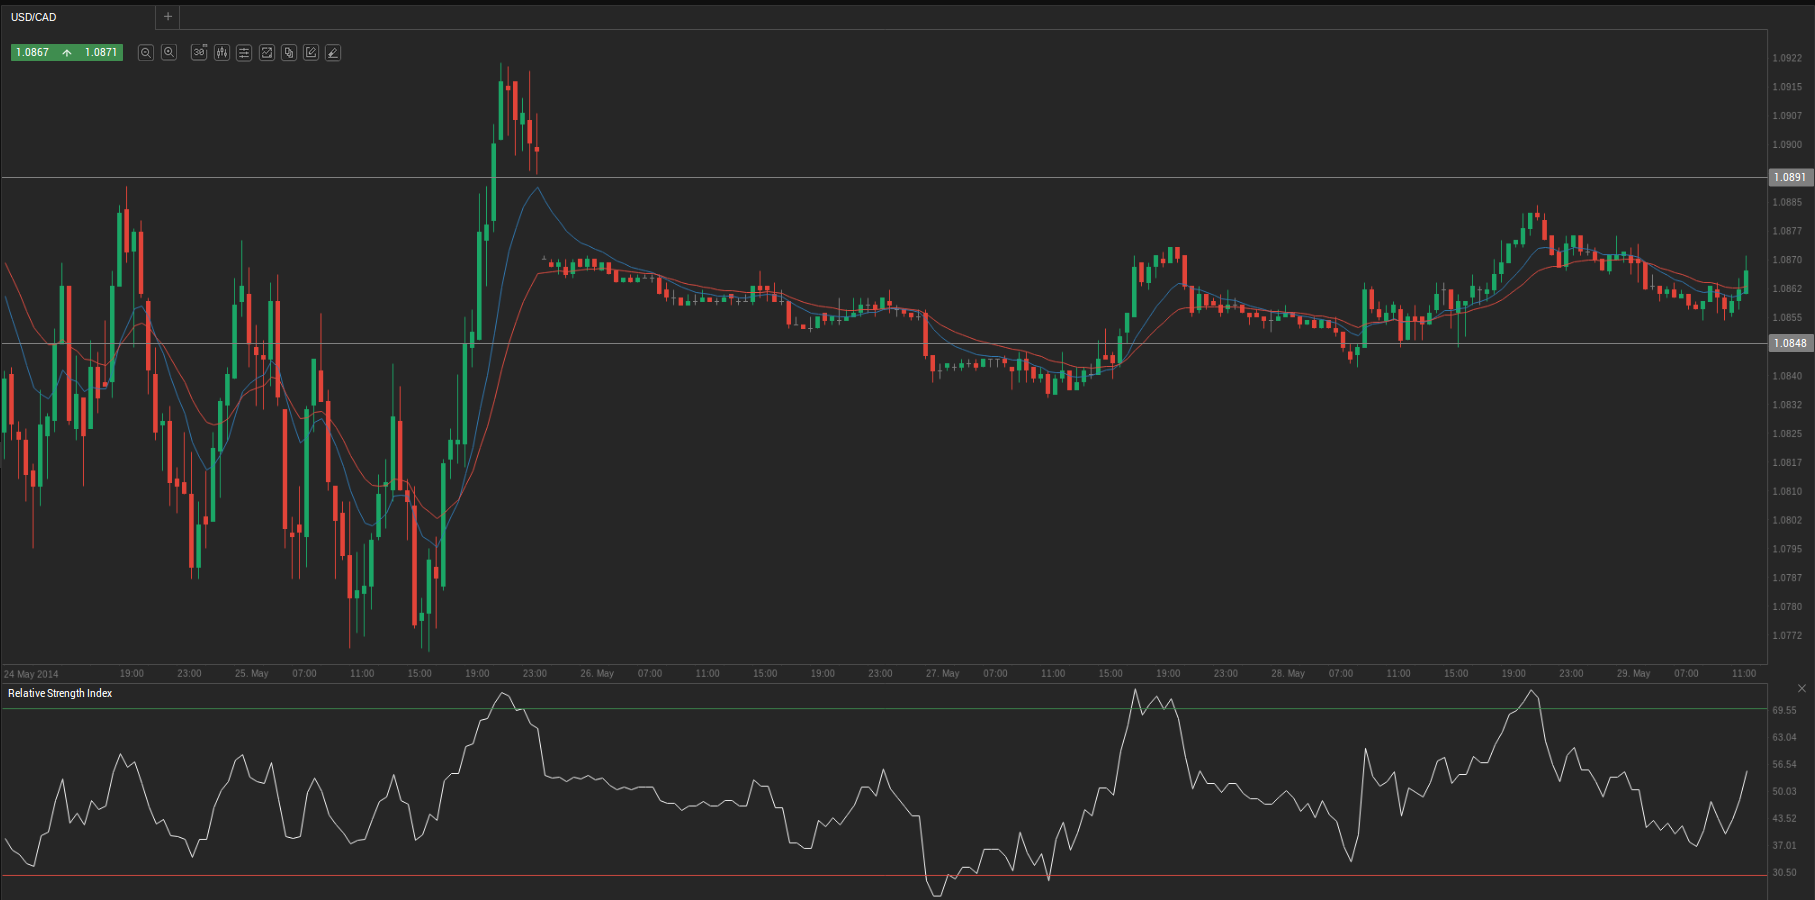This screenshot has width=1815, height=900.
Task: Open chart settings sliders icon
Action: tap(244, 53)
